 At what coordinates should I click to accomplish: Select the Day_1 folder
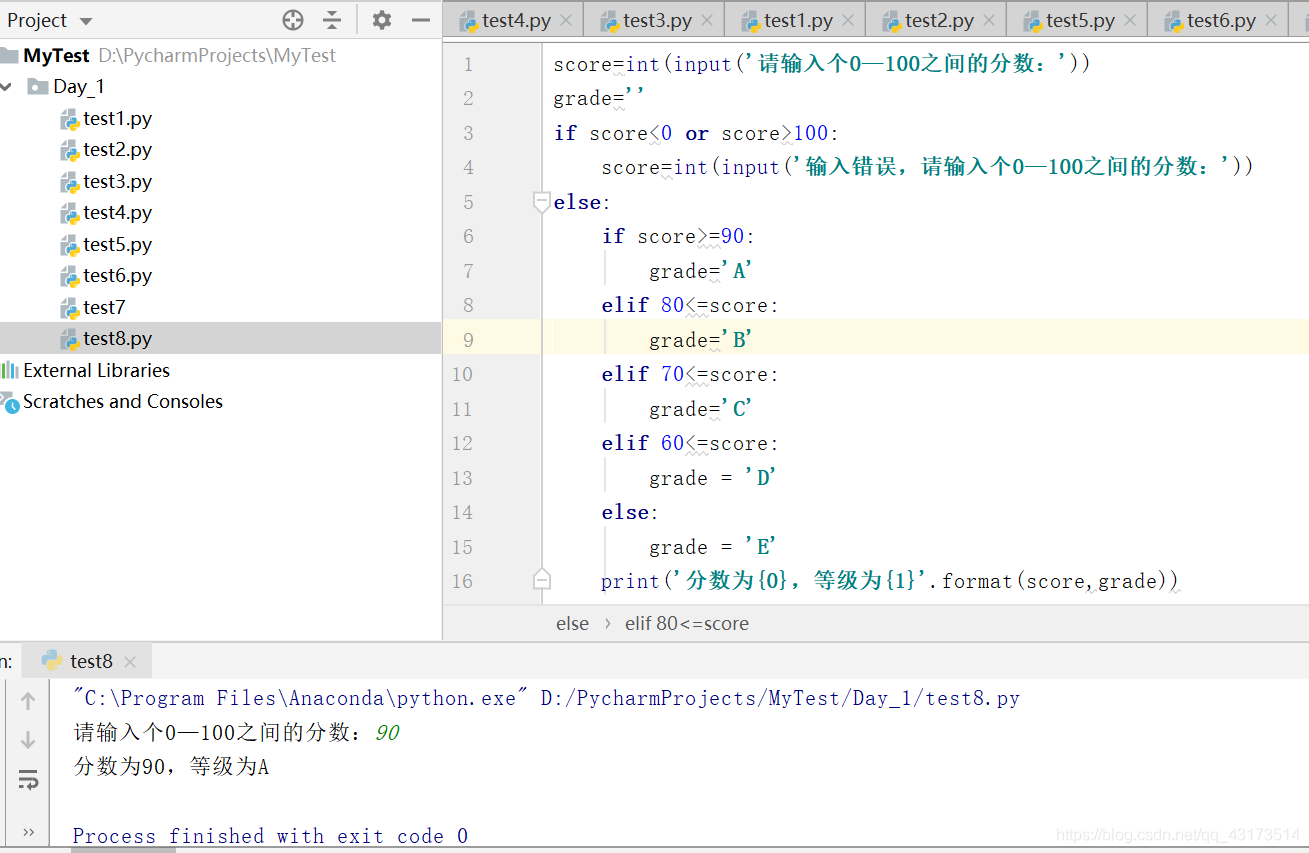[79, 87]
